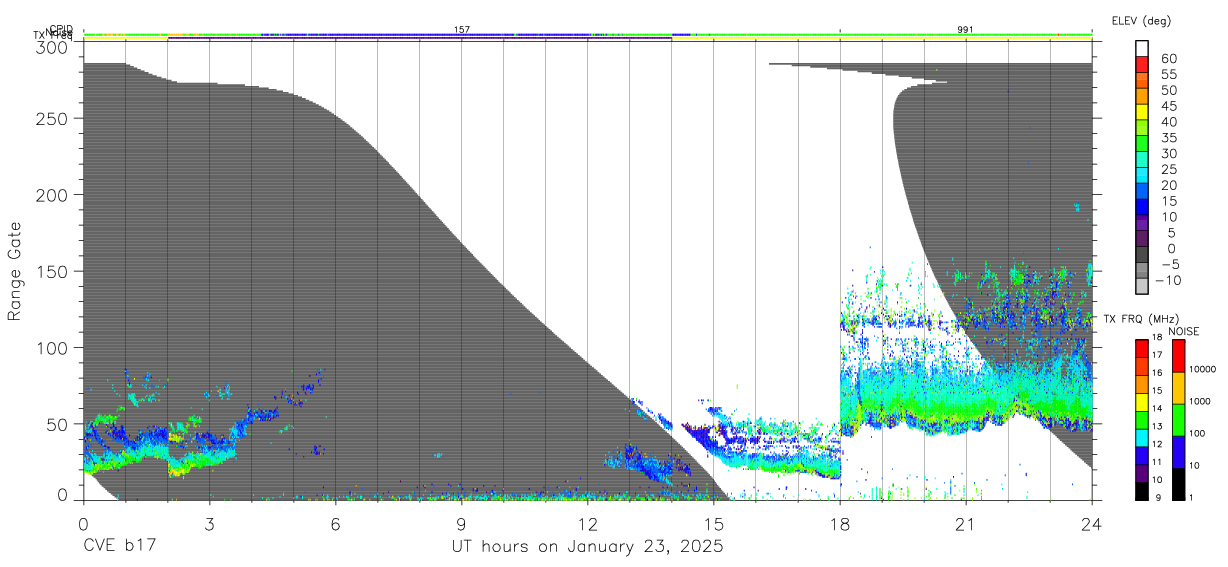Click the CPID '157' label above plot
Screen dimensions: 1228x567
pos(462,30)
